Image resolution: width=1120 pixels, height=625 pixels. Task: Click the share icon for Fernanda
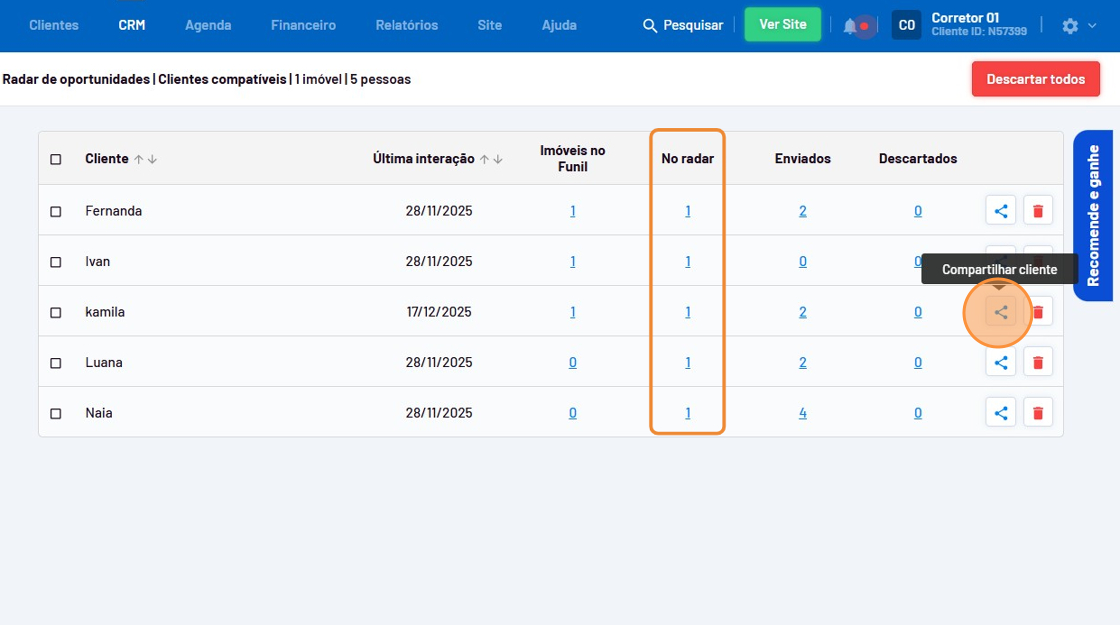1001,211
